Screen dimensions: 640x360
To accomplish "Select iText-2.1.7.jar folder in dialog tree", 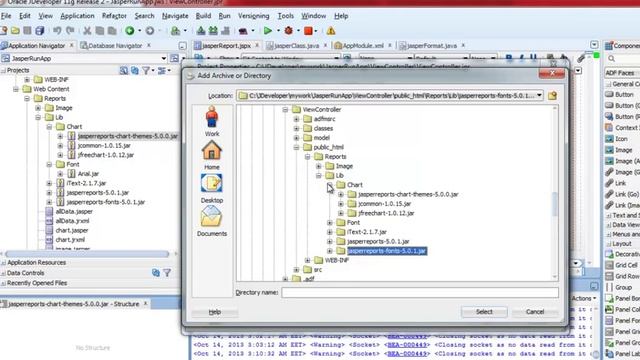I will [x=367, y=232].
